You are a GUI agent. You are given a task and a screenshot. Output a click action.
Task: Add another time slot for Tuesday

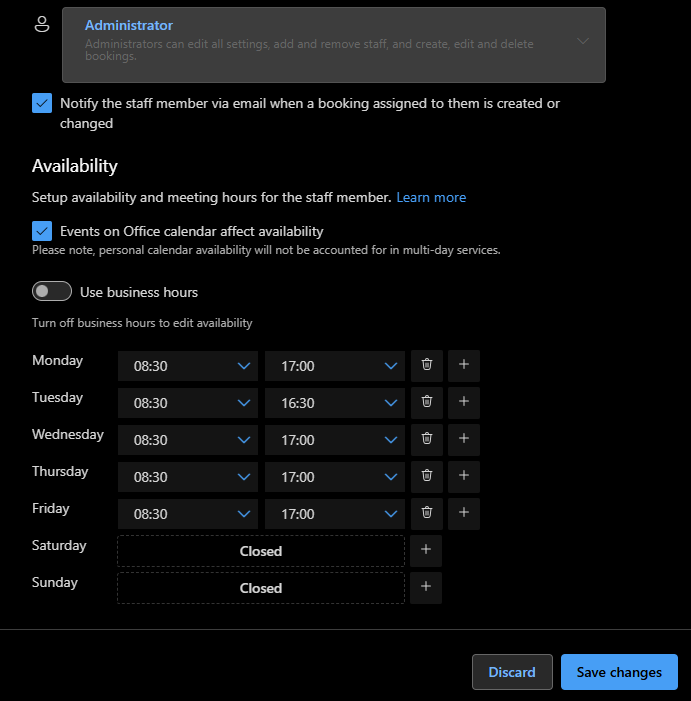[464, 403]
